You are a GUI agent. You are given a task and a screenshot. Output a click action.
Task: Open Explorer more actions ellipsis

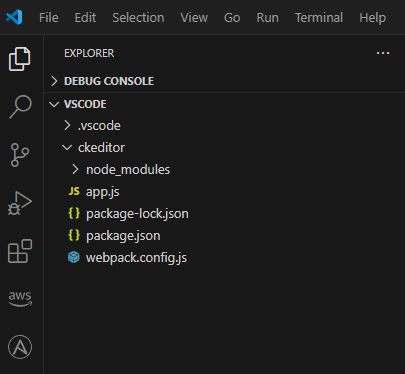click(x=383, y=53)
